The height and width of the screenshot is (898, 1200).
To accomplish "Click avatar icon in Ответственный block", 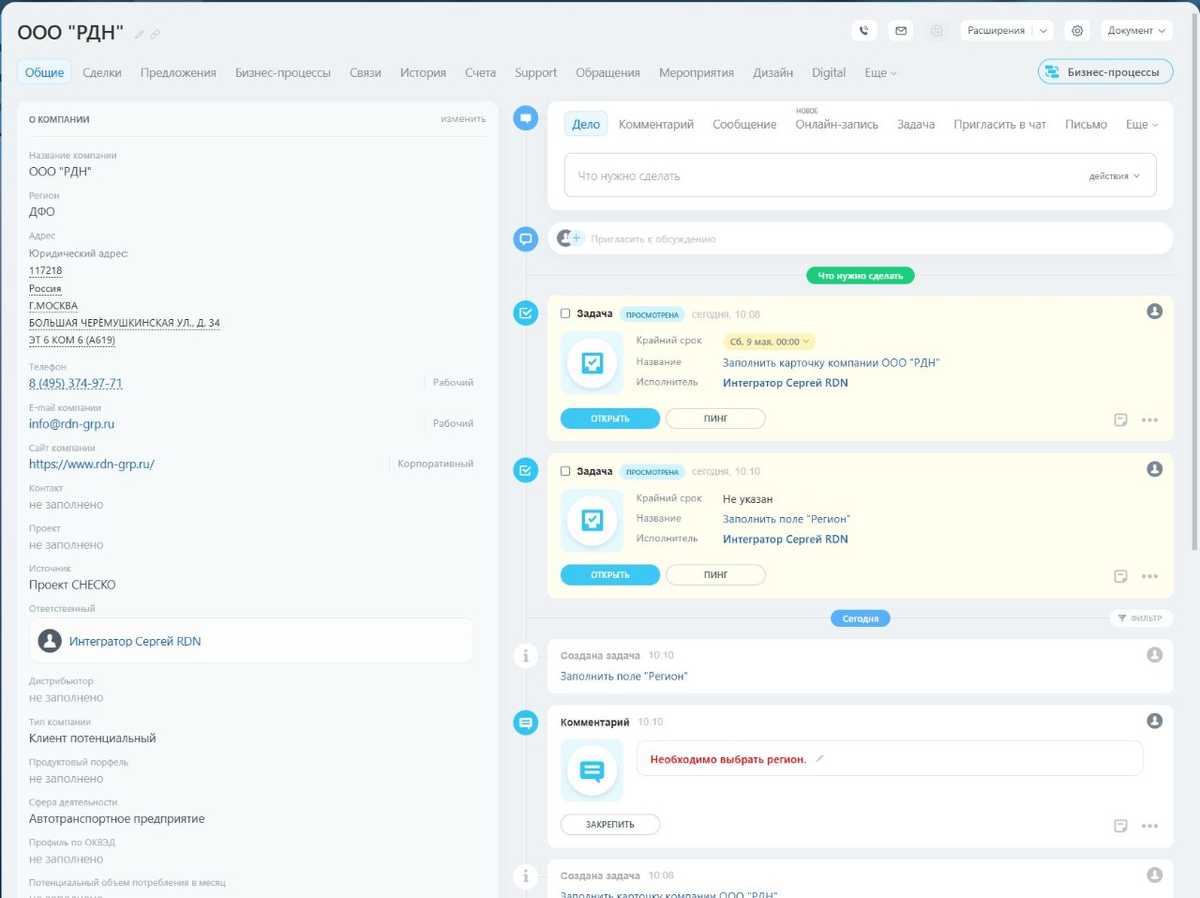I will [50, 641].
